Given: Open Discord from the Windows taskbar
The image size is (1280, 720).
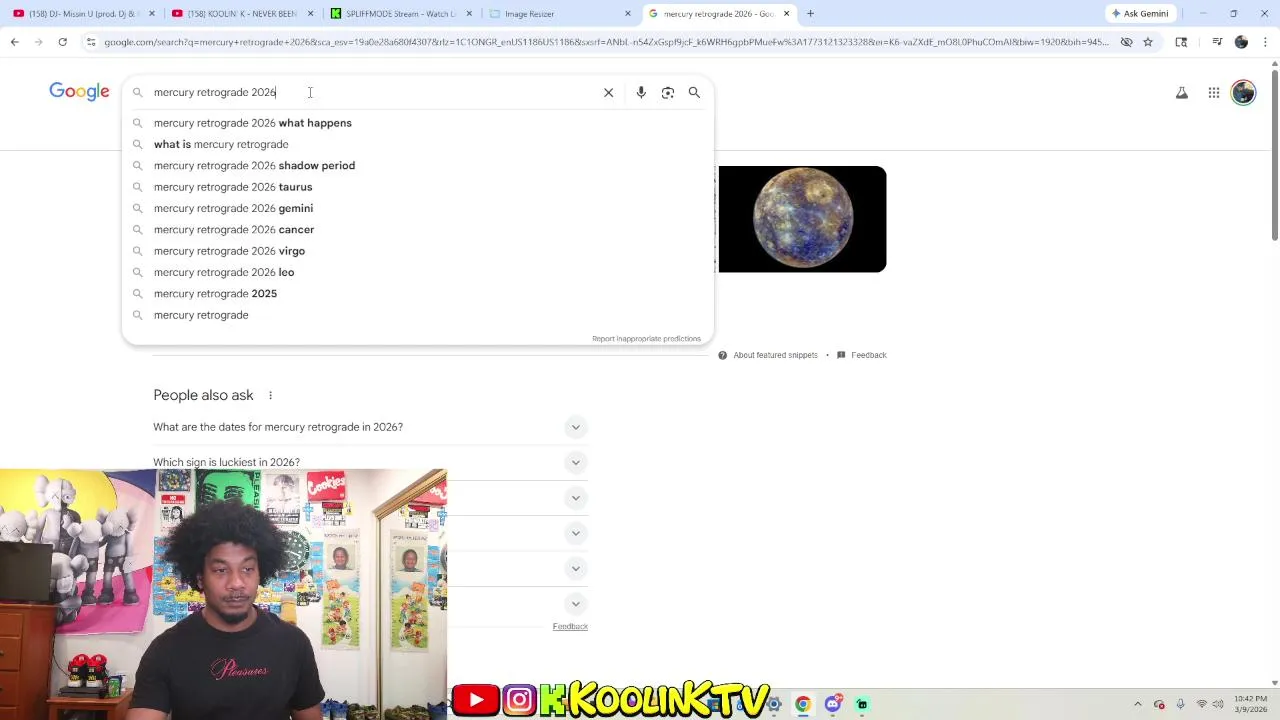Looking at the screenshot, I should point(833,704).
